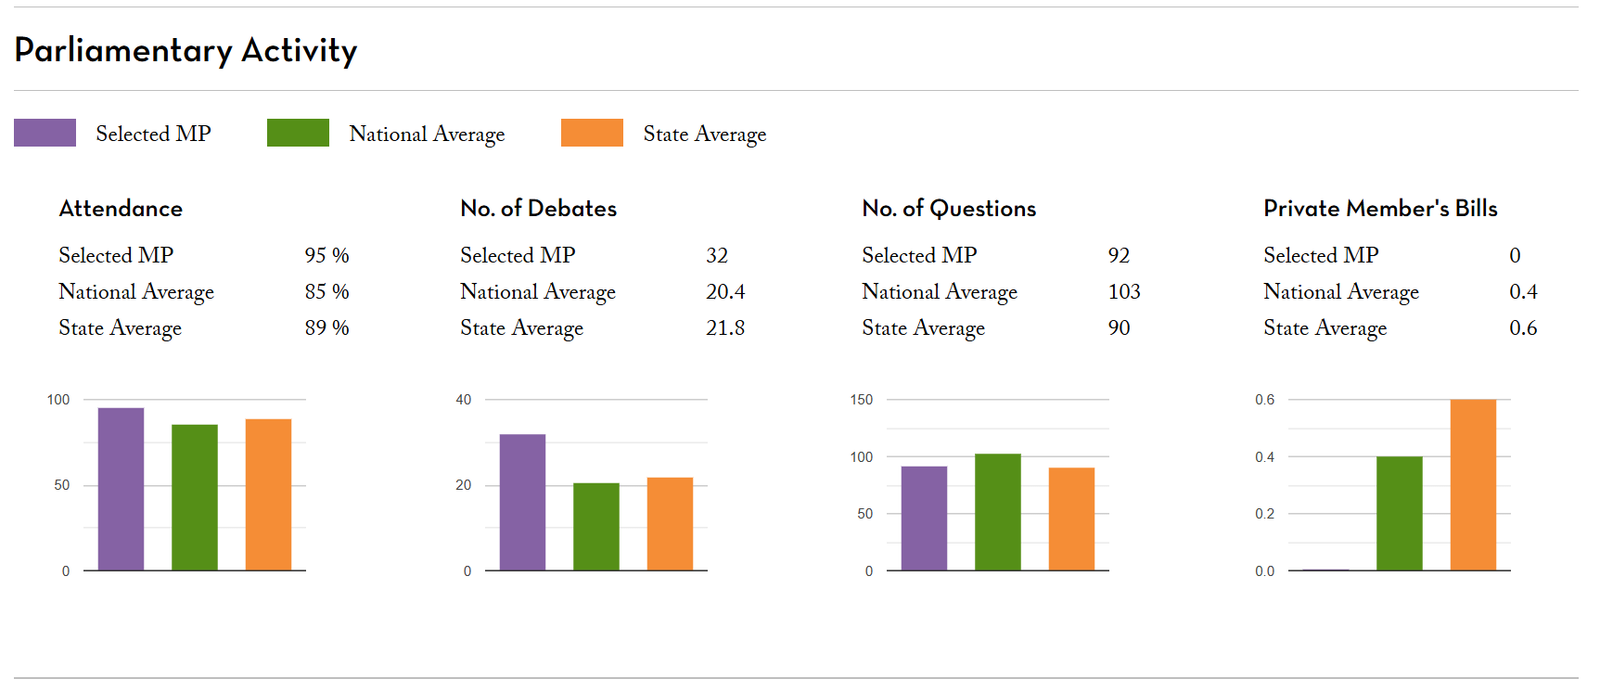Viewport: 1600px width, 679px height.
Task: Click the debates value 21.8
Action: pos(726,327)
